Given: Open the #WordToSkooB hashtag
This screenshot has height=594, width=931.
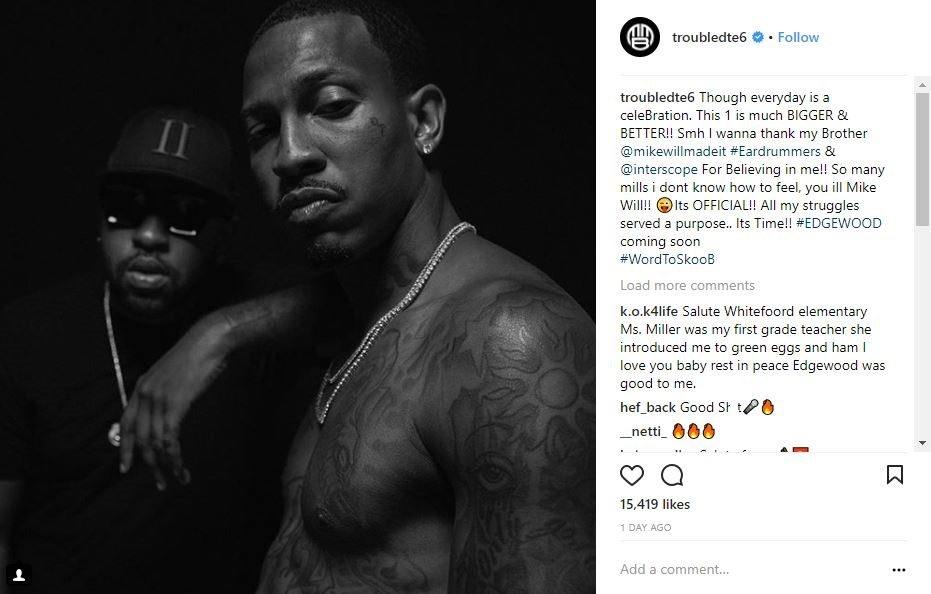Looking at the screenshot, I should (667, 259).
